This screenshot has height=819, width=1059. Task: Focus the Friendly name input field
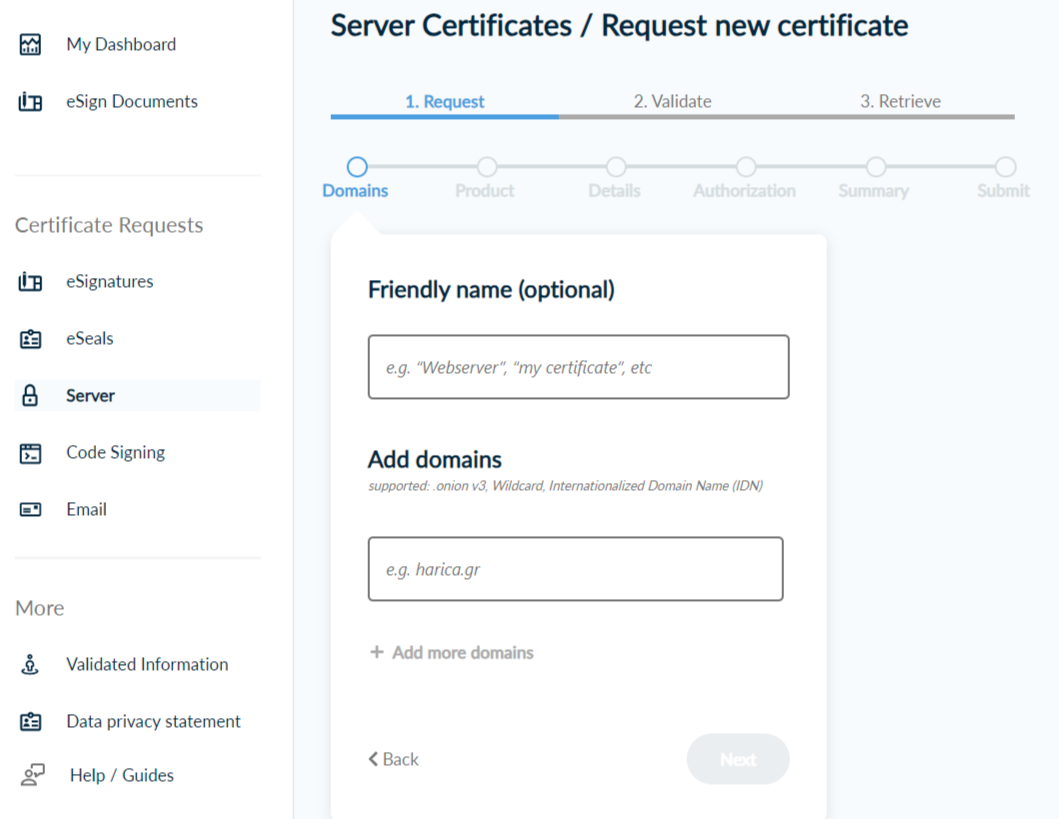[x=578, y=368]
